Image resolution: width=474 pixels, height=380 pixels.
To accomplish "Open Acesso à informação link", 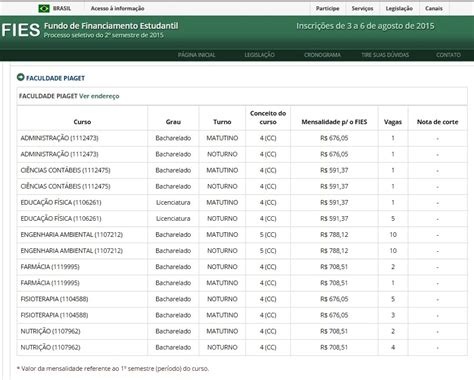I will click(117, 8).
